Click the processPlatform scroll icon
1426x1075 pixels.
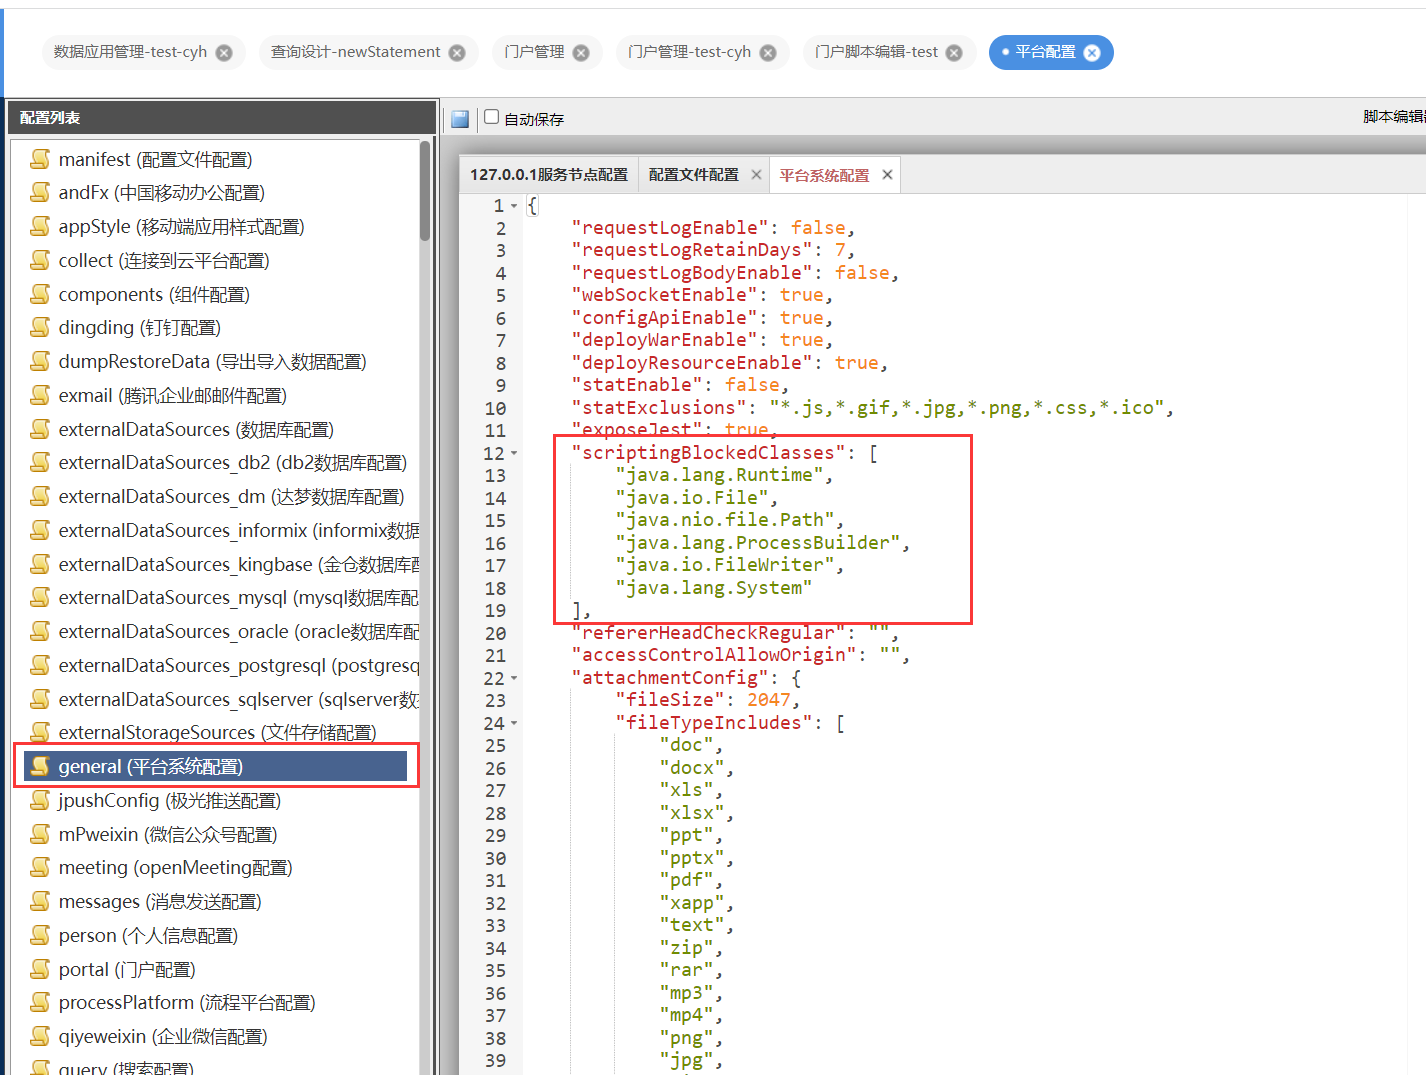(40, 1002)
